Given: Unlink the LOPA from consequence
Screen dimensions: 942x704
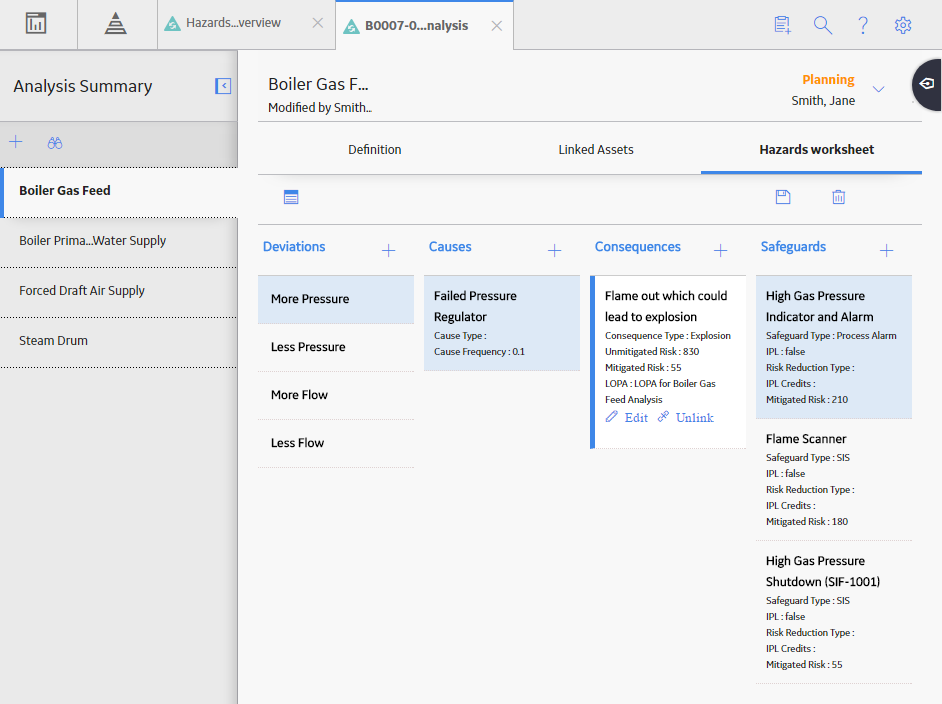Looking at the screenshot, I should click(x=685, y=417).
